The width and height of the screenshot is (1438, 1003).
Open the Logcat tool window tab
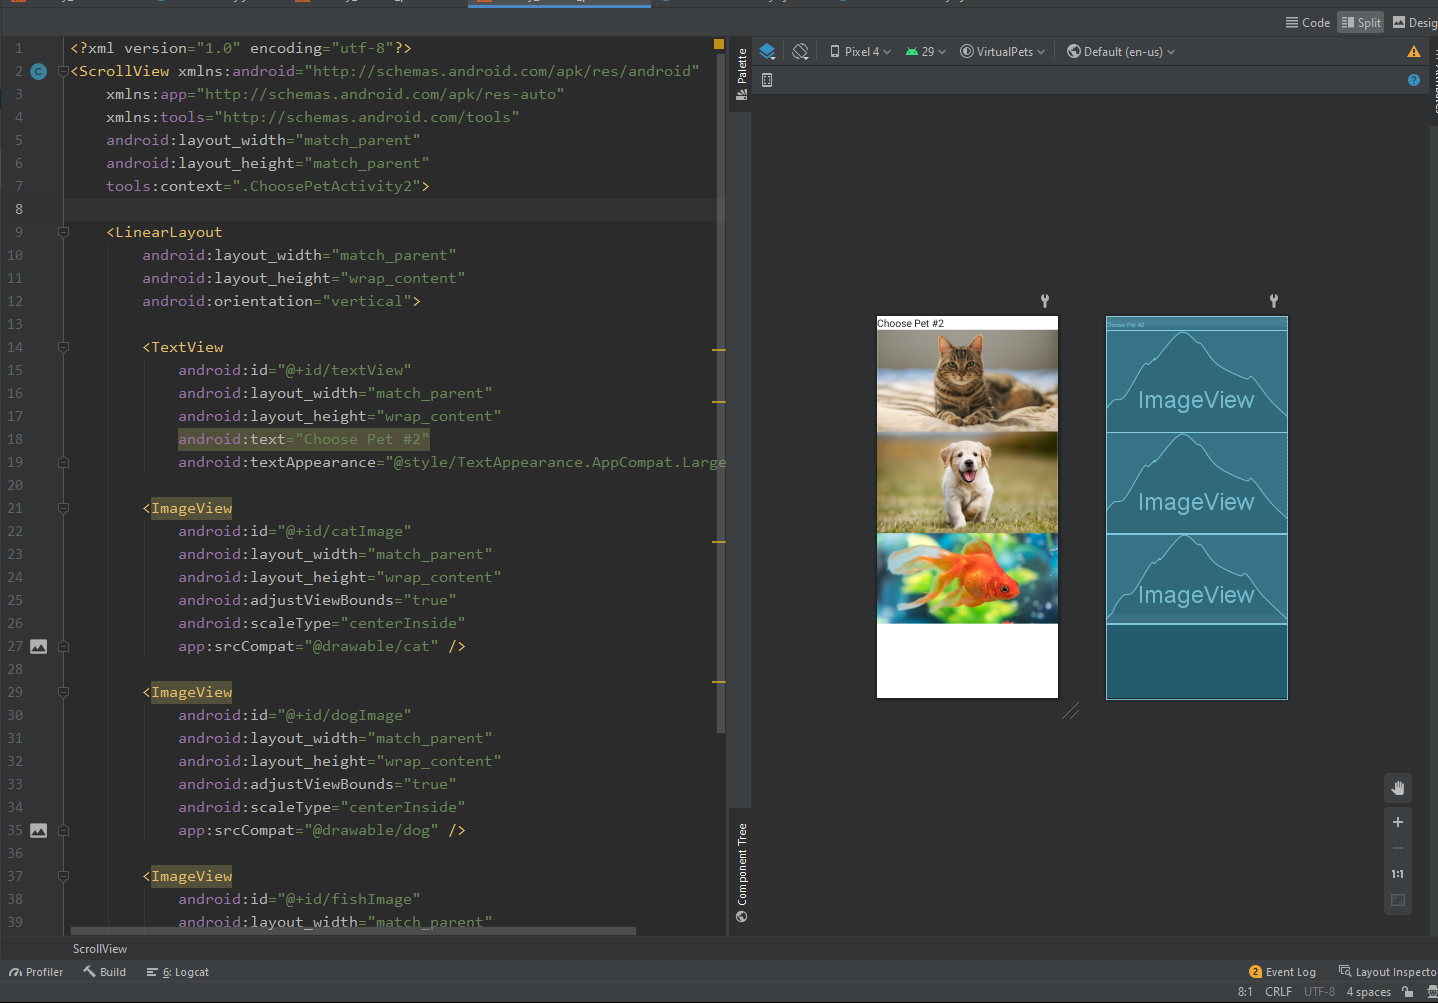click(178, 972)
